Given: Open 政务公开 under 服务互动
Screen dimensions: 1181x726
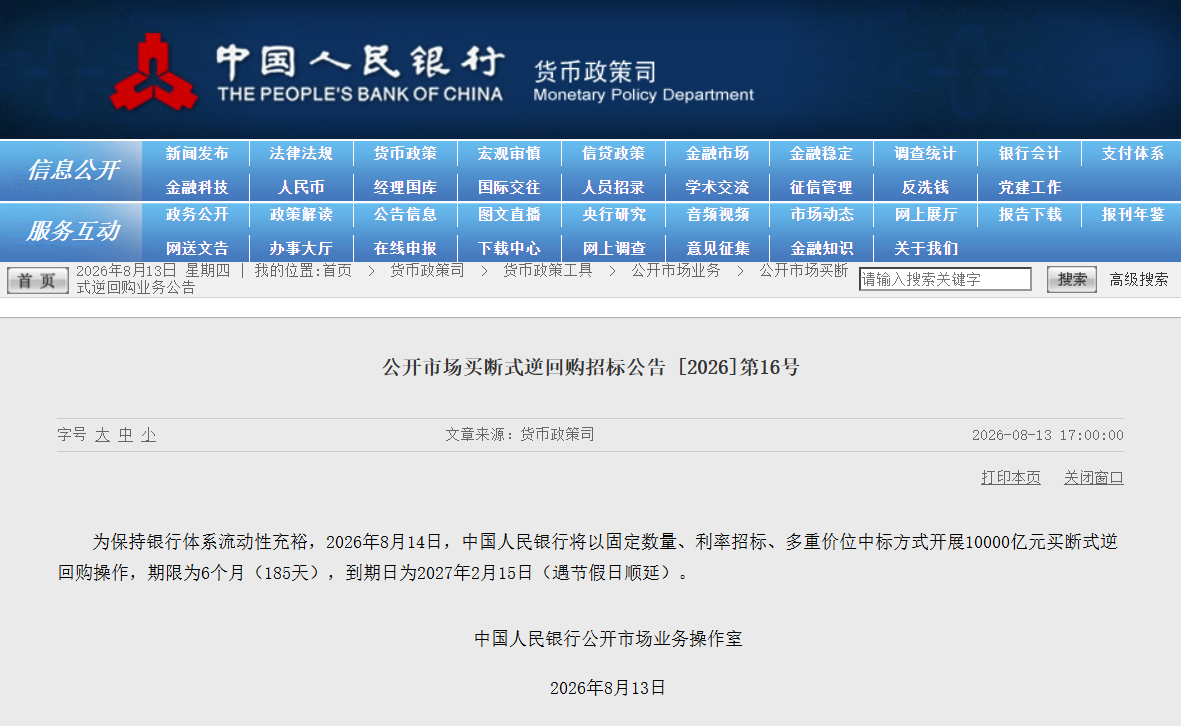Looking at the screenshot, I should click(197, 215).
